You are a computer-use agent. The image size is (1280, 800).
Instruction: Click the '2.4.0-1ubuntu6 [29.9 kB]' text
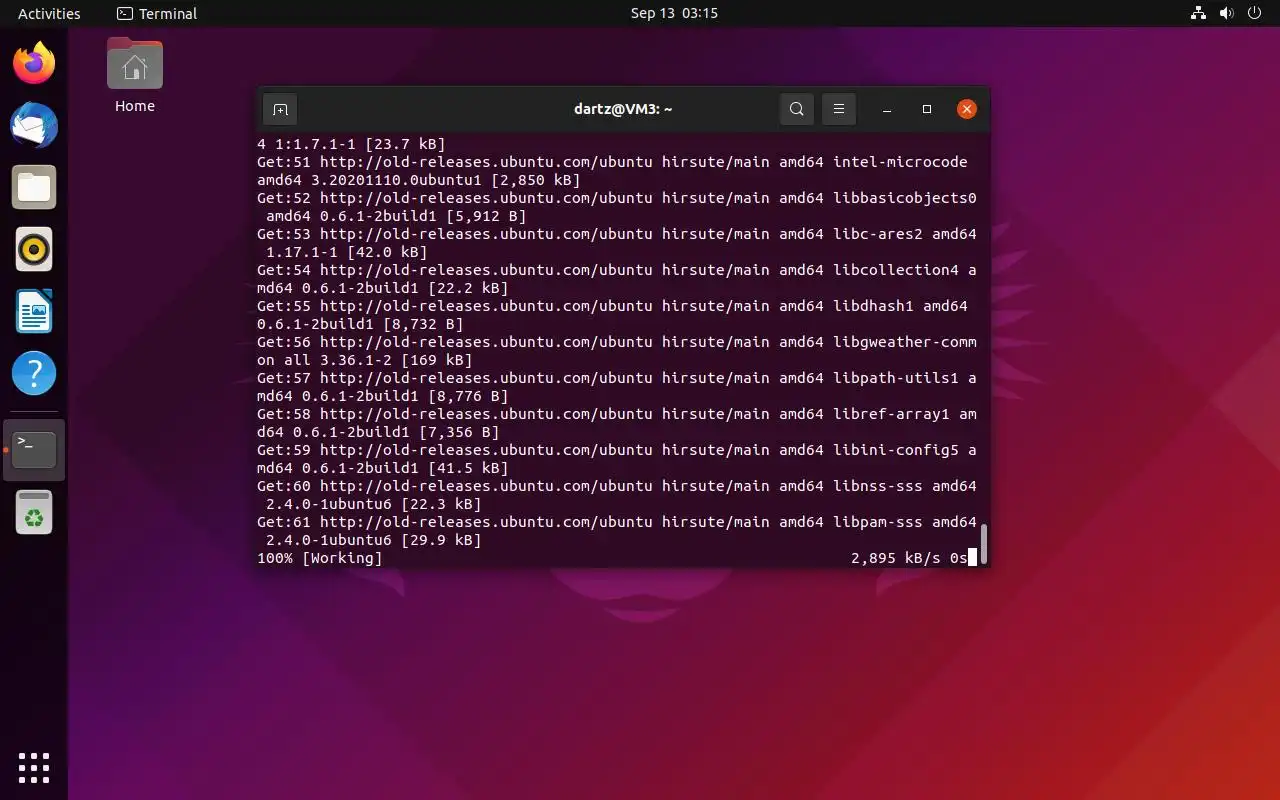coord(374,540)
